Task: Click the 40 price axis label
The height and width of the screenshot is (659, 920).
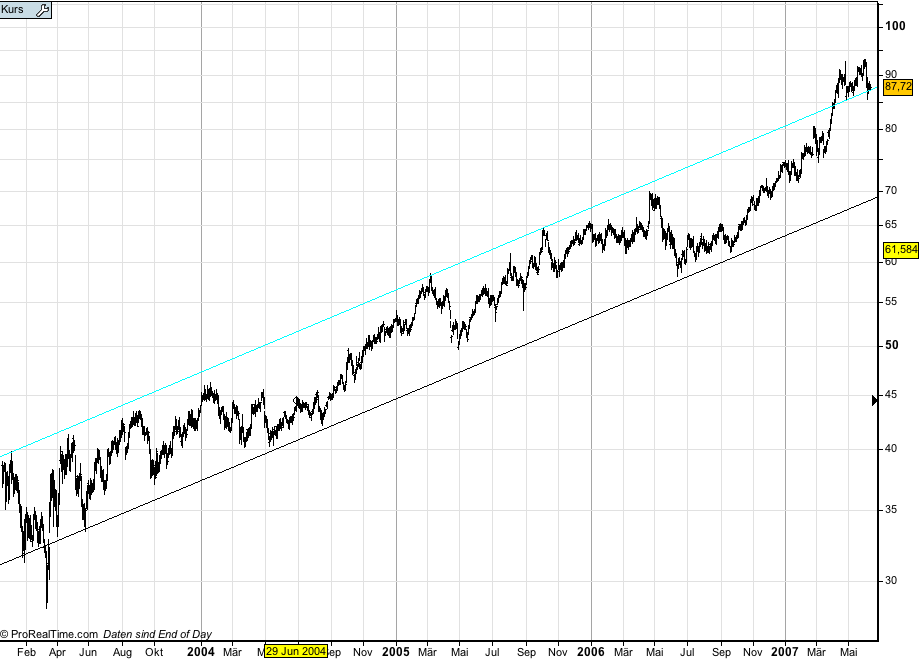Action: click(x=891, y=448)
